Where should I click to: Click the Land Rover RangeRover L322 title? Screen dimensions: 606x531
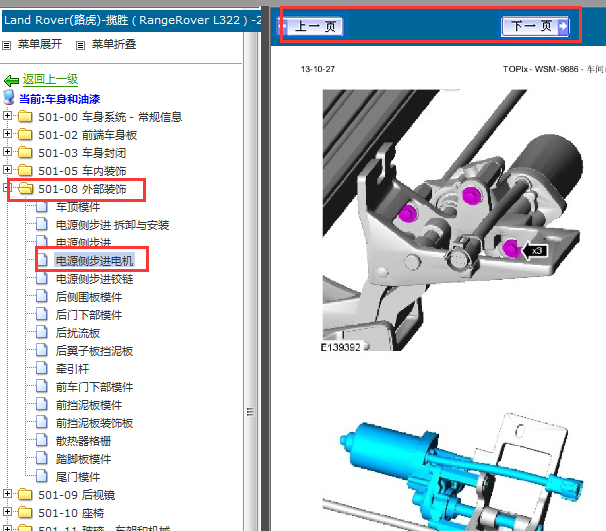(132, 20)
